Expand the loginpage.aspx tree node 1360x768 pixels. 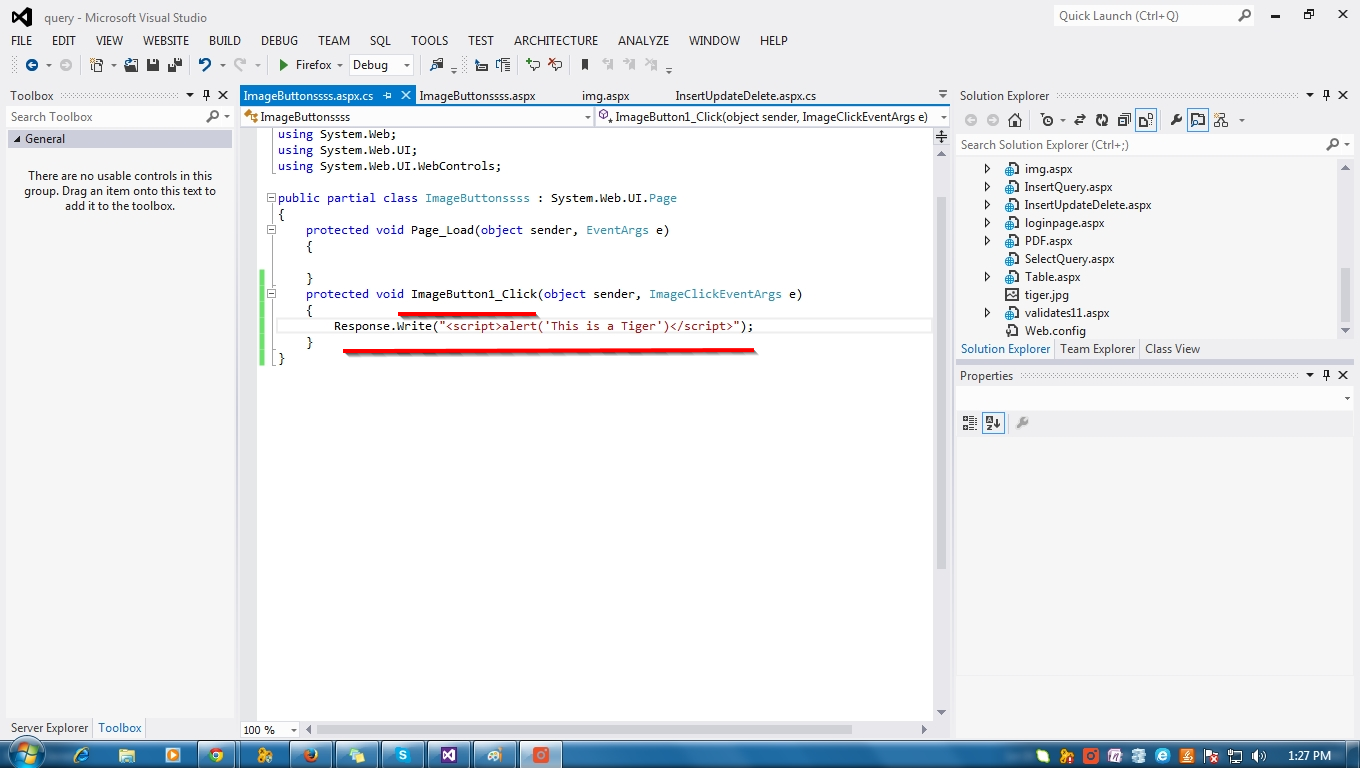987,222
